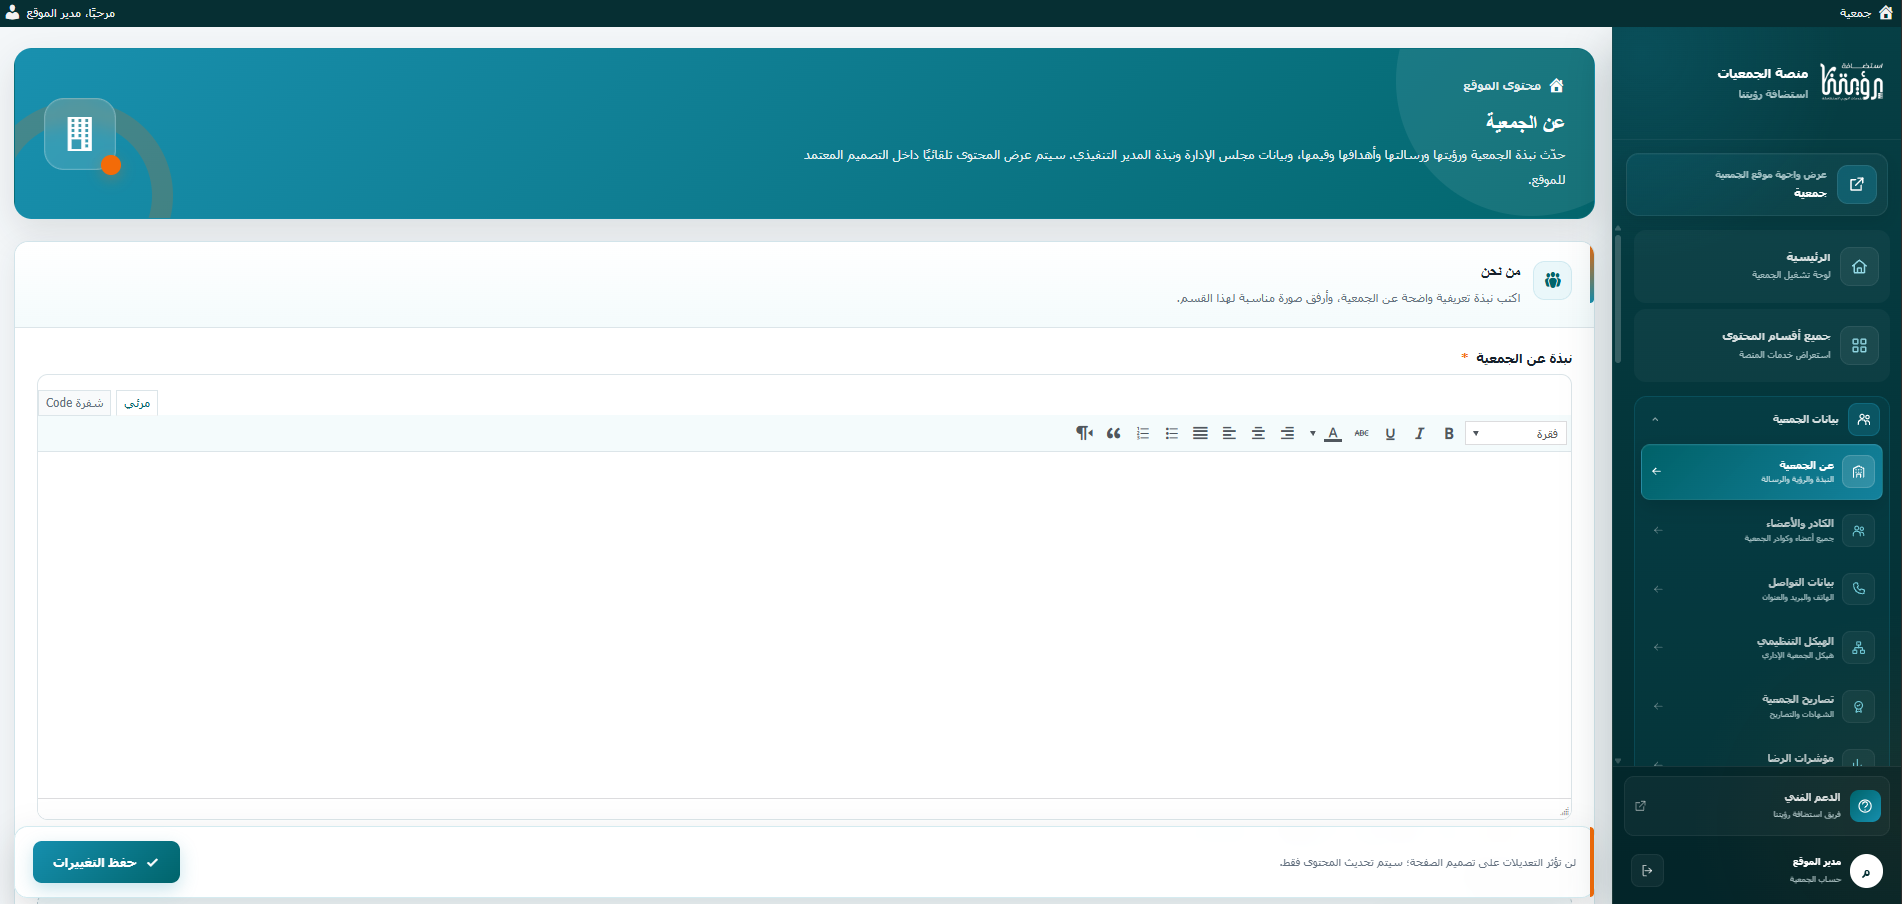Open the text color picker arrow

click(1312, 433)
